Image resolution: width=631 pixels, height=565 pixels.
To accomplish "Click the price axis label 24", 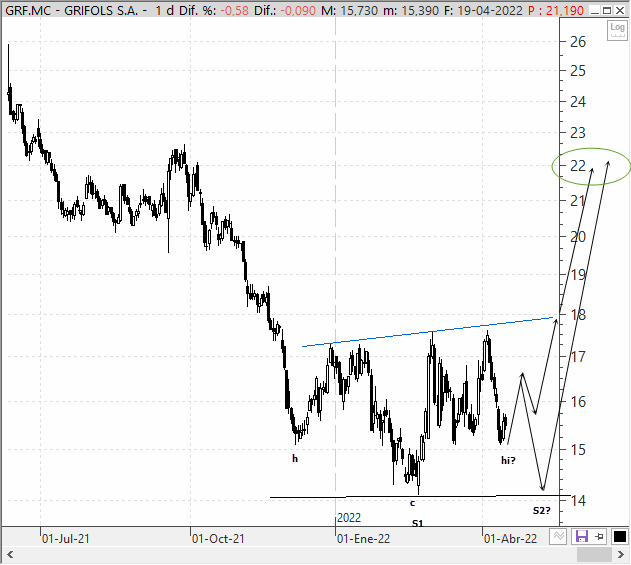I will tap(578, 101).
